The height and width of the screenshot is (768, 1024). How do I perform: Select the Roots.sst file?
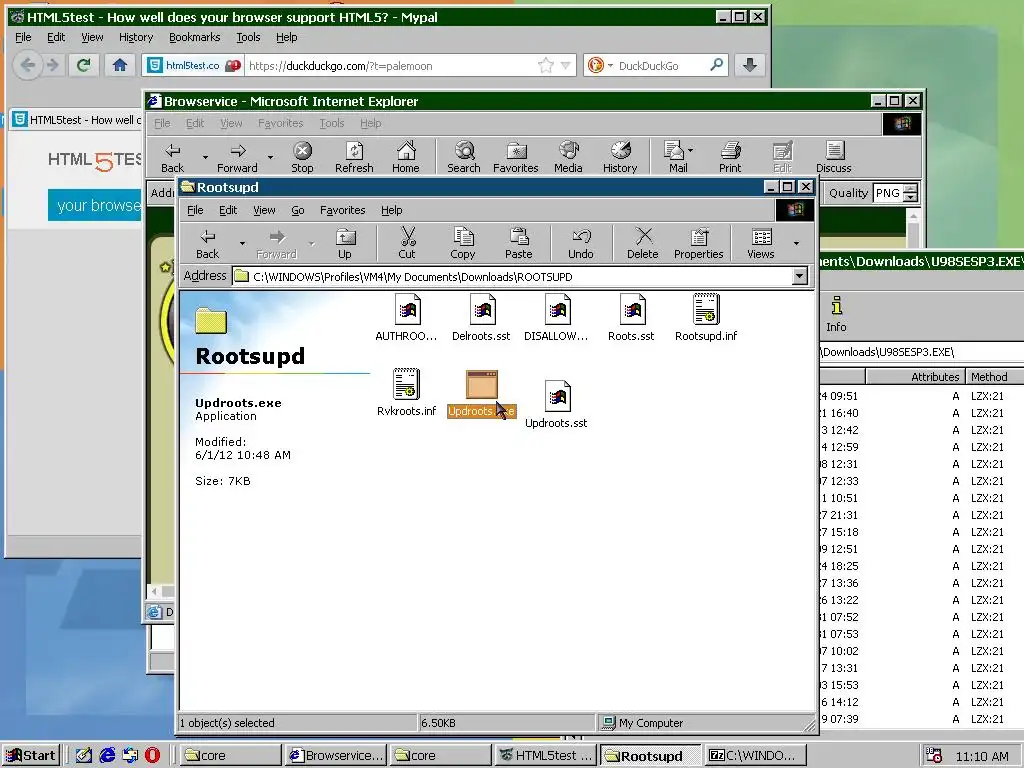(x=631, y=318)
